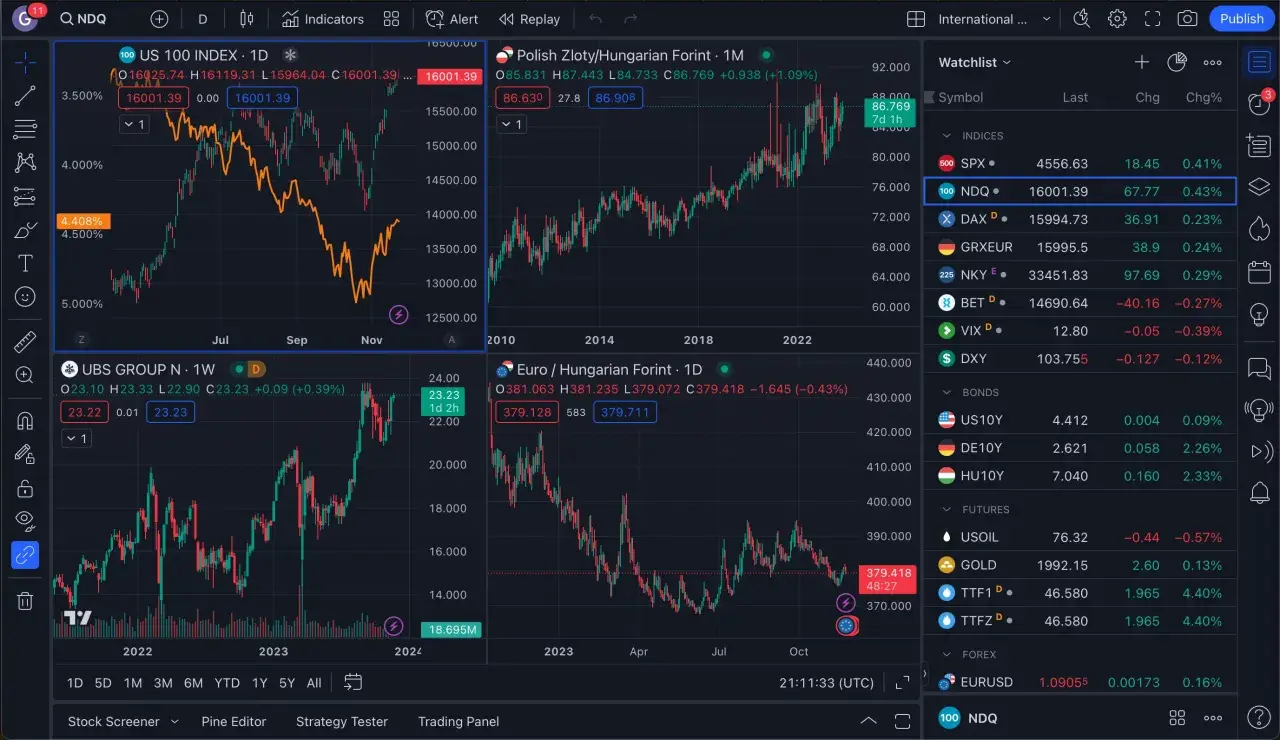Viewport: 1280px width, 740px height.
Task: Open the Fibonacci and Gann tools
Action: [25, 129]
